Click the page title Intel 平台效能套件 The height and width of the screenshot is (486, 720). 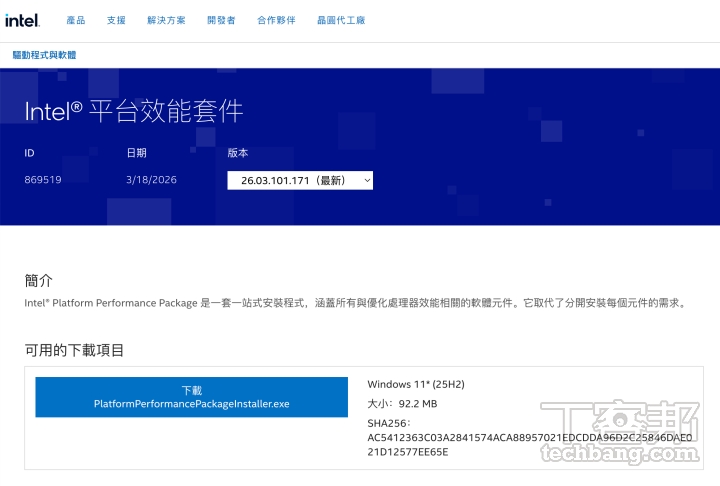(134, 111)
